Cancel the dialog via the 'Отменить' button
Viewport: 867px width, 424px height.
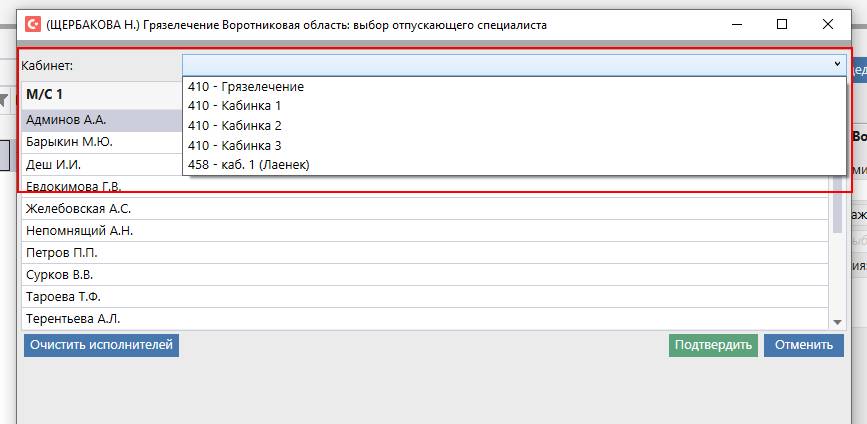point(803,346)
